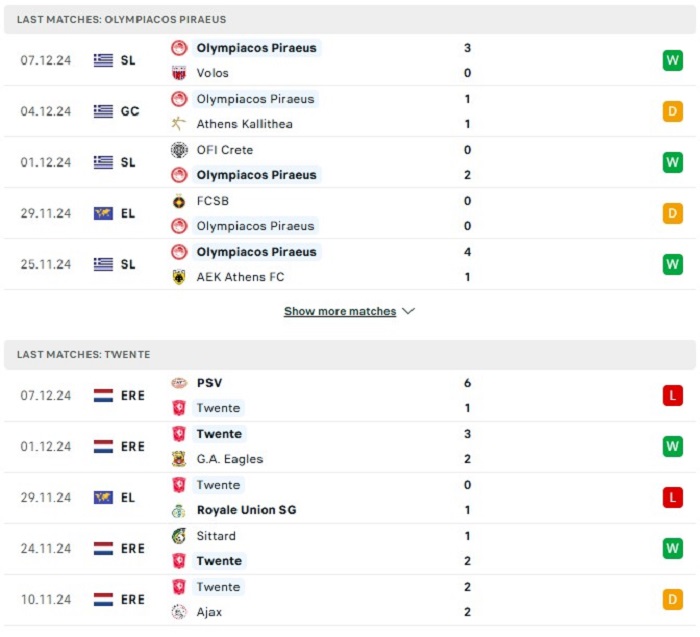Open the Last Matches: Twente header
The height and width of the screenshot is (637, 700).
pos(350,354)
